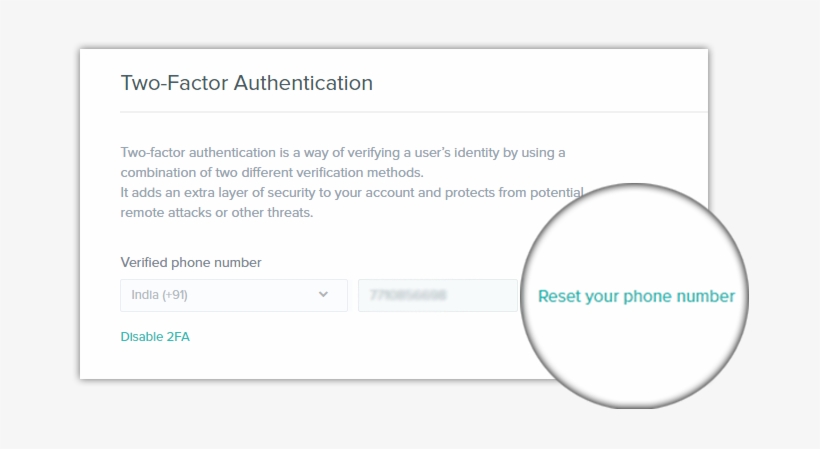Click the Two-Factor Authentication heading
The image size is (820, 449).
246,83
